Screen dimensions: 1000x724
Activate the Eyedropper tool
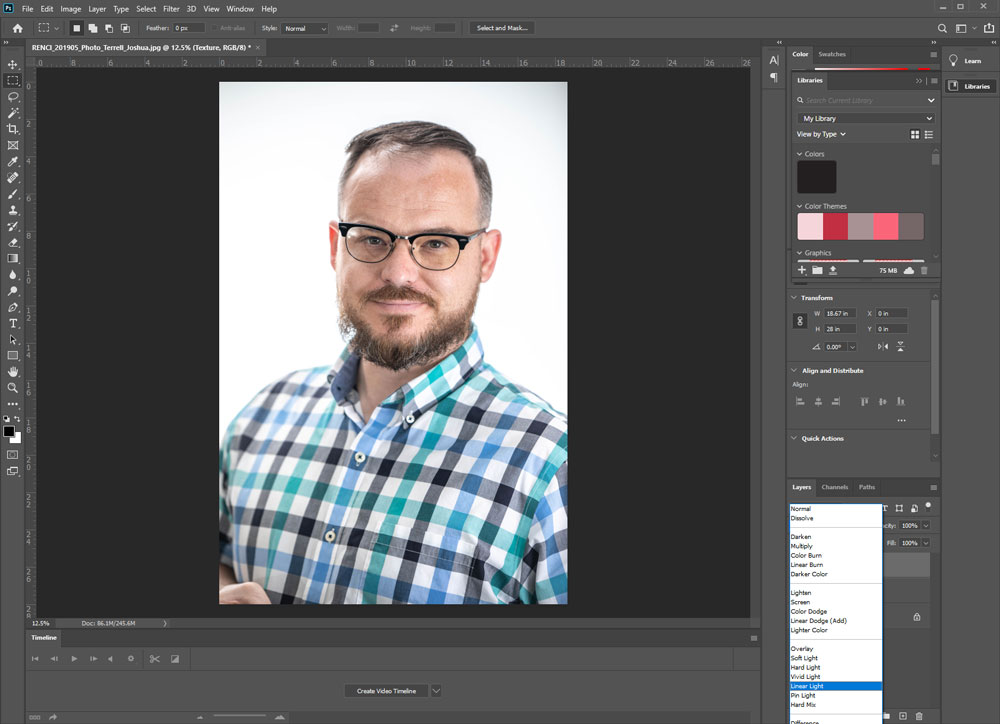[13, 162]
